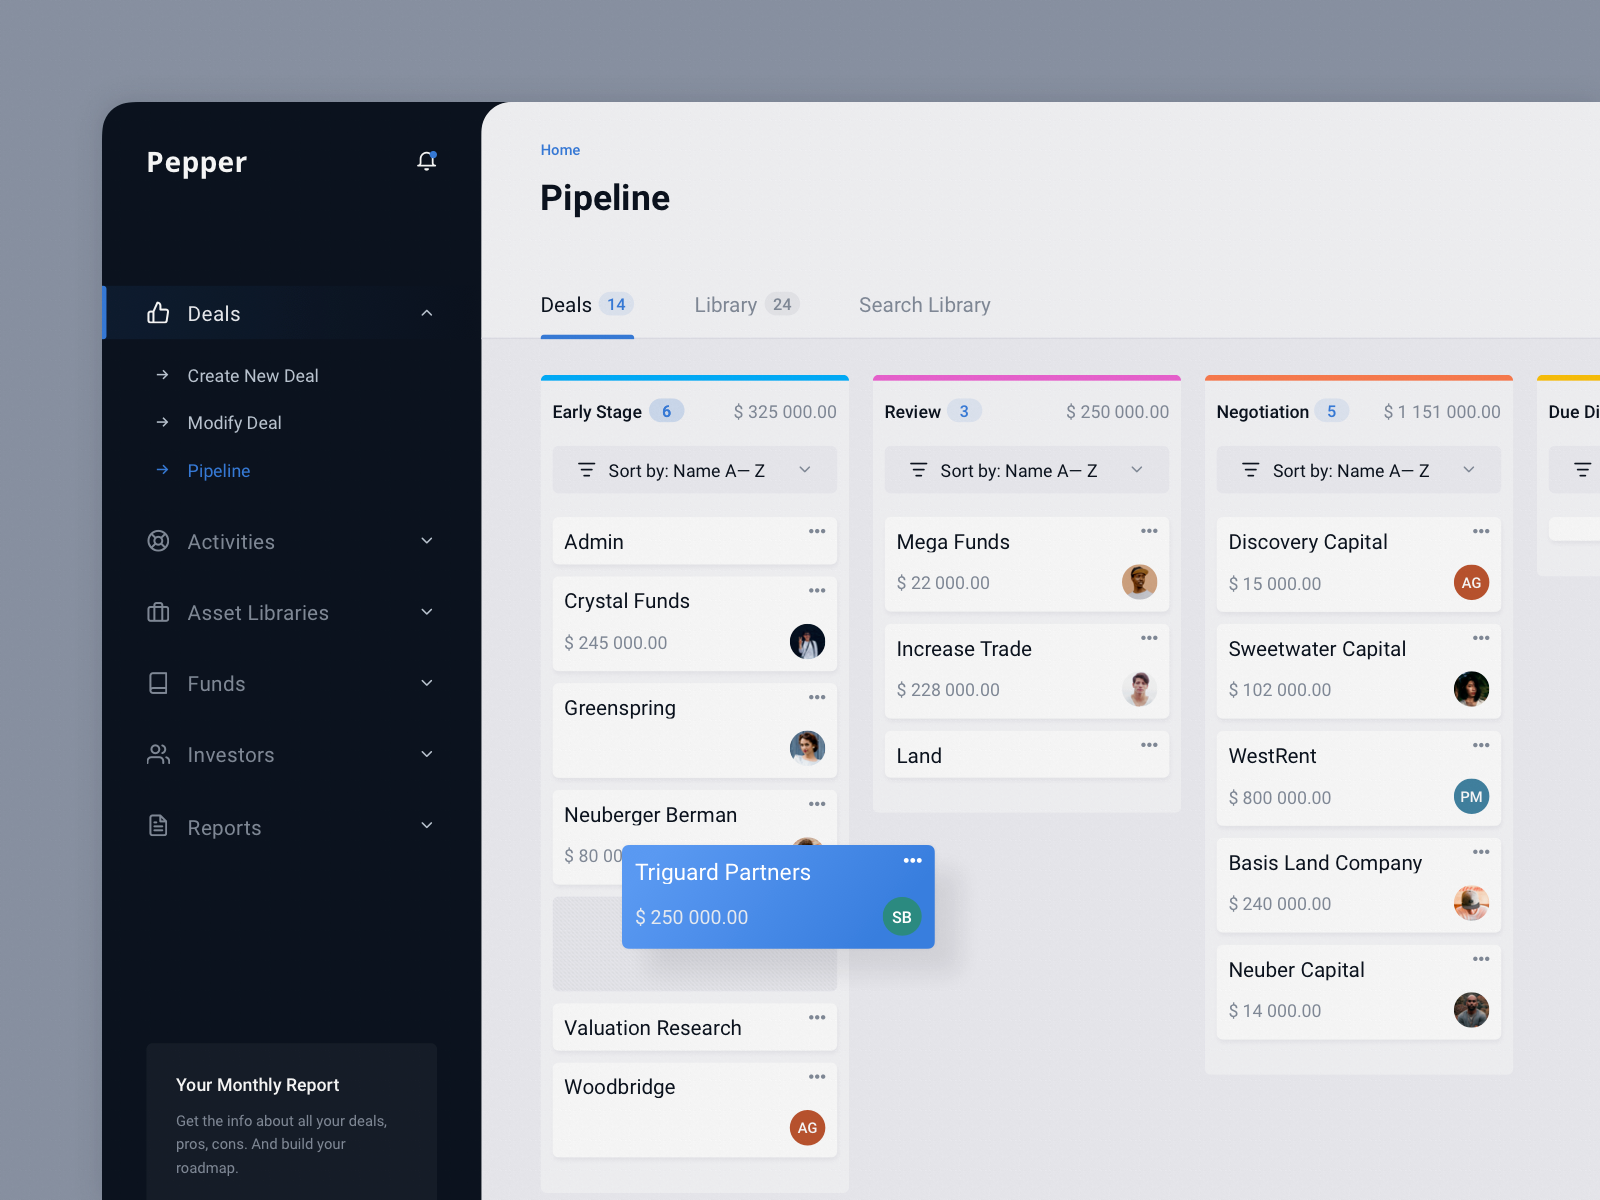Open more options on Triguard Partners card
Image resolution: width=1600 pixels, height=1200 pixels.
pyautogui.click(x=913, y=860)
